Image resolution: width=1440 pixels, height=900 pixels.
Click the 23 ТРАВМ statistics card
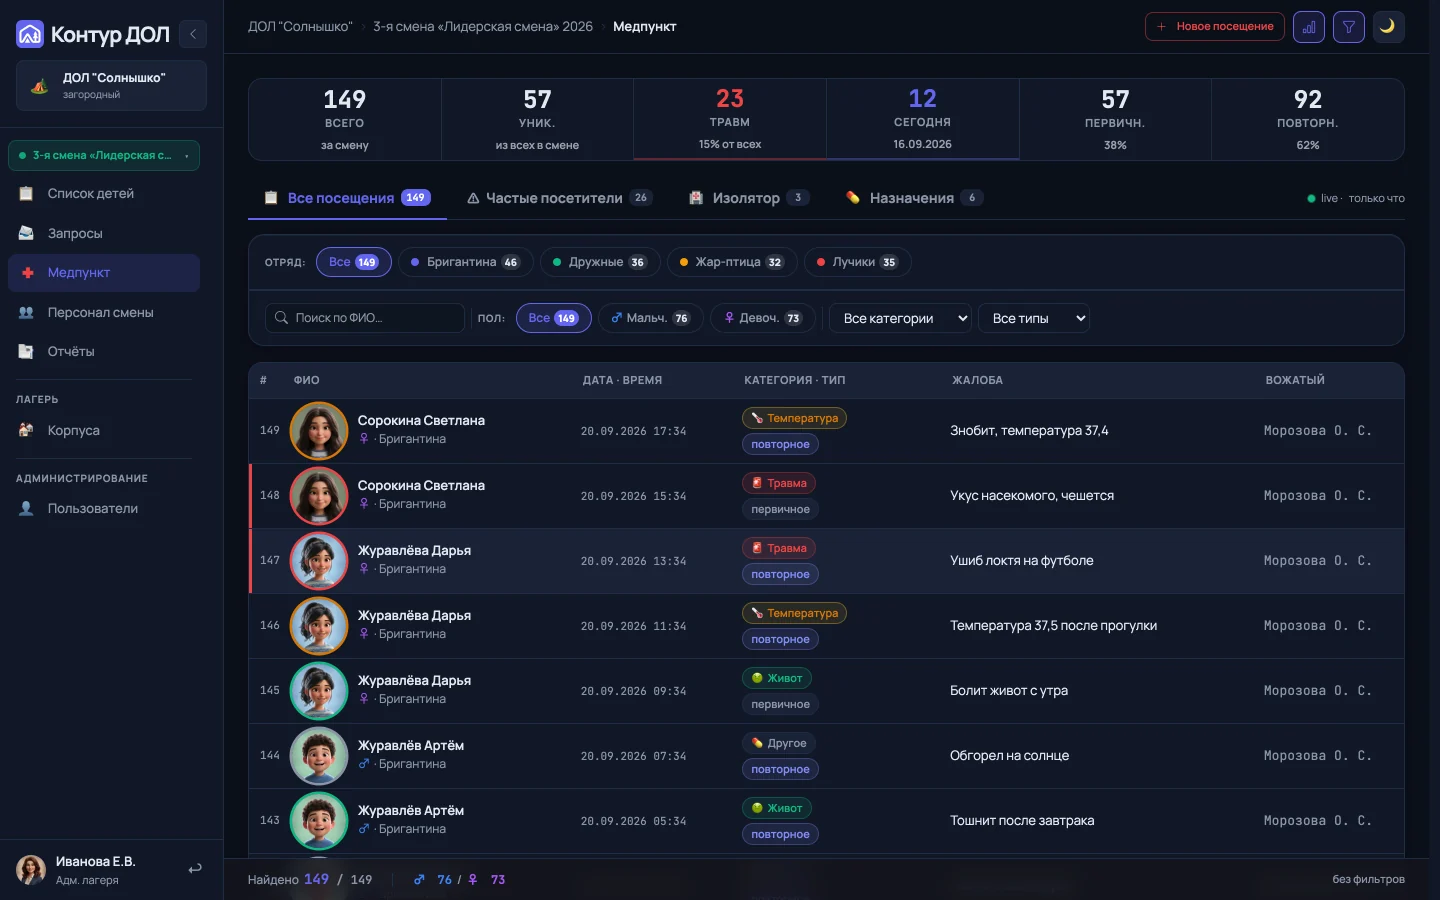point(730,119)
